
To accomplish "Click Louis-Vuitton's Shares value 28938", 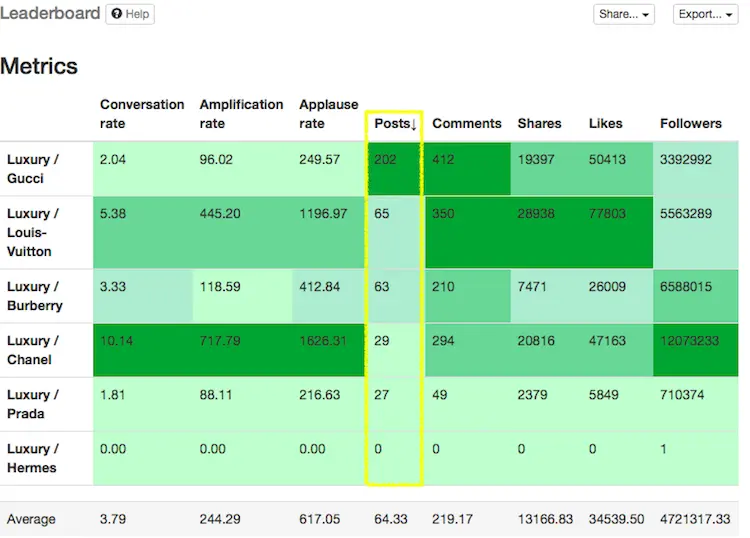I will tap(536, 213).
